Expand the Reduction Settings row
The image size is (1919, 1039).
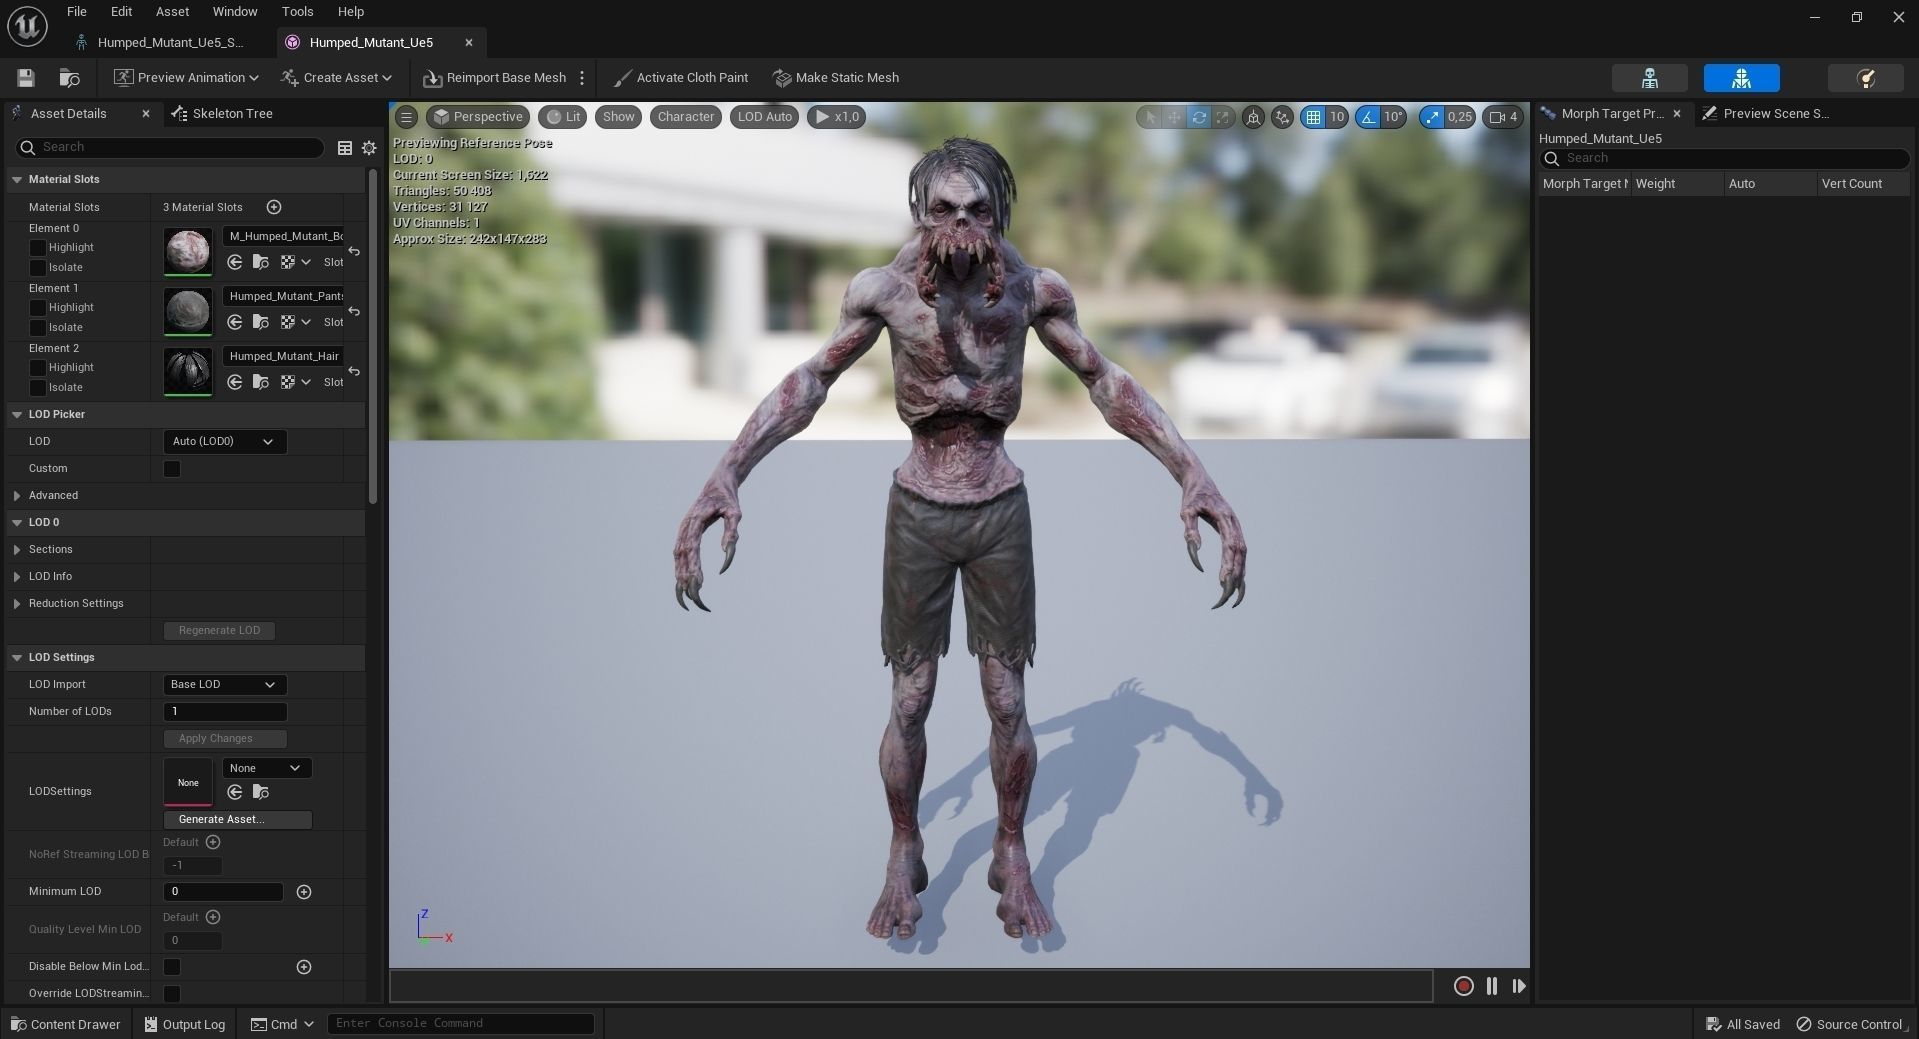[17, 604]
